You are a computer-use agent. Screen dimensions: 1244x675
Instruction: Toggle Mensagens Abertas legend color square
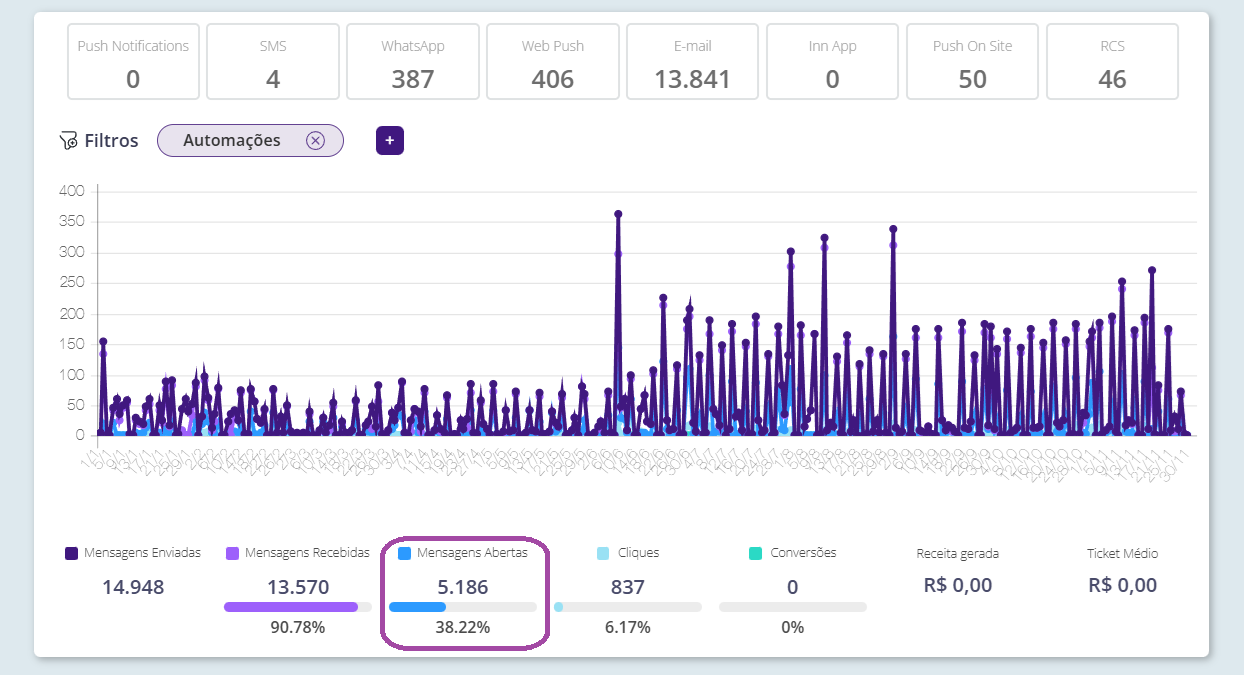point(404,553)
